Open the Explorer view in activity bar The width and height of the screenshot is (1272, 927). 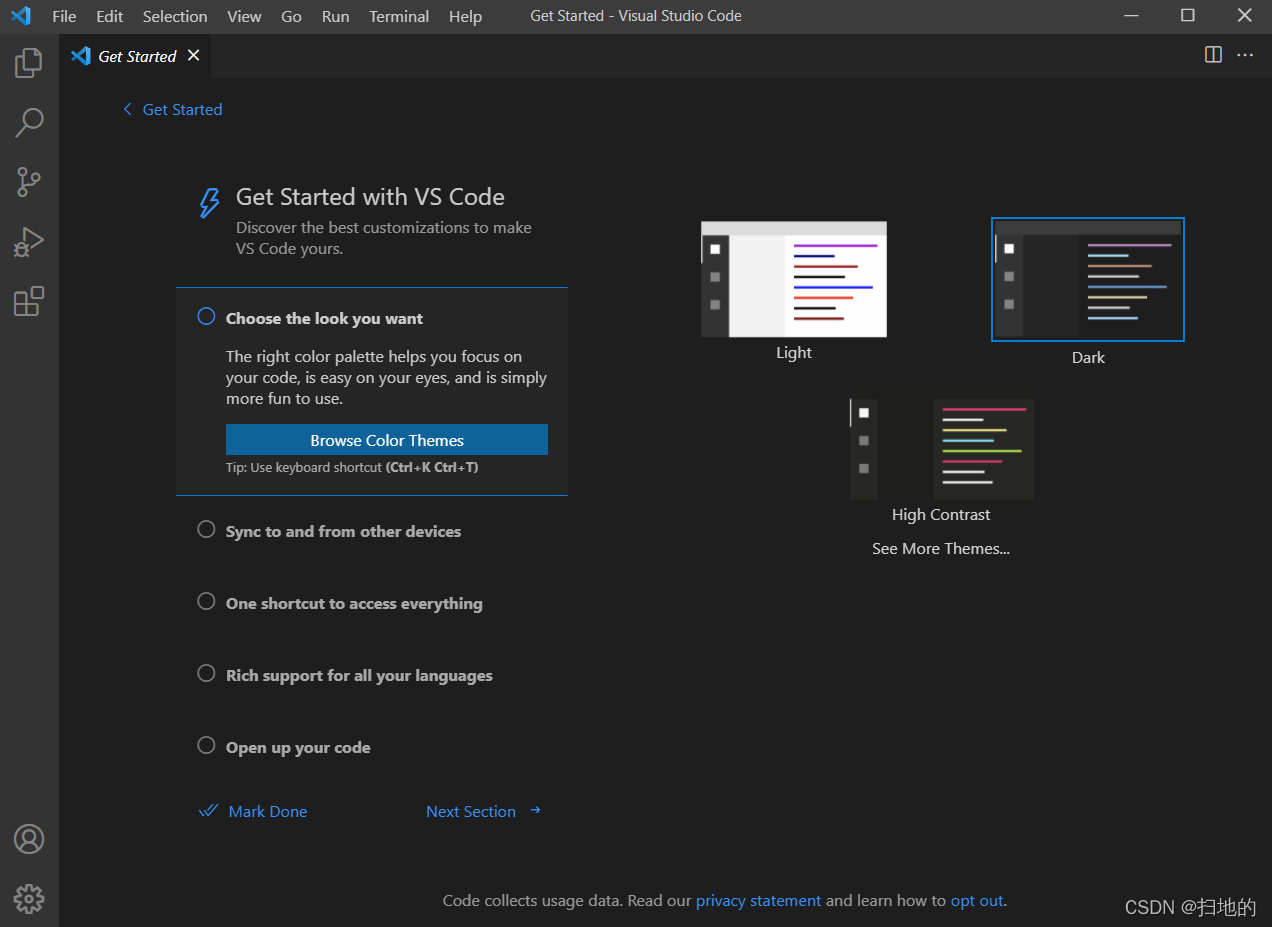click(29, 63)
